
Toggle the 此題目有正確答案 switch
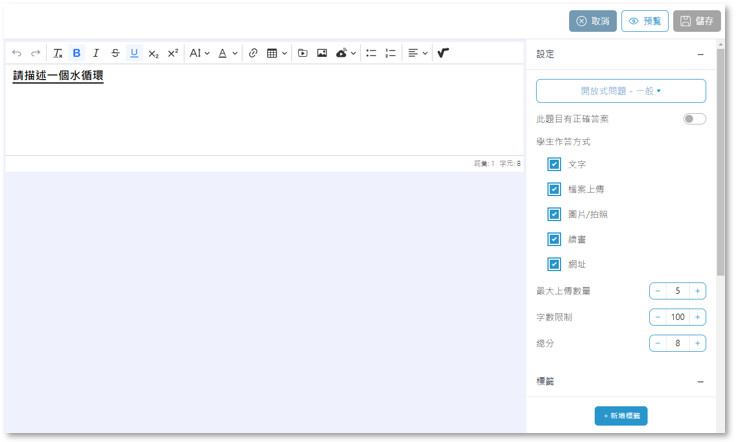pos(694,119)
